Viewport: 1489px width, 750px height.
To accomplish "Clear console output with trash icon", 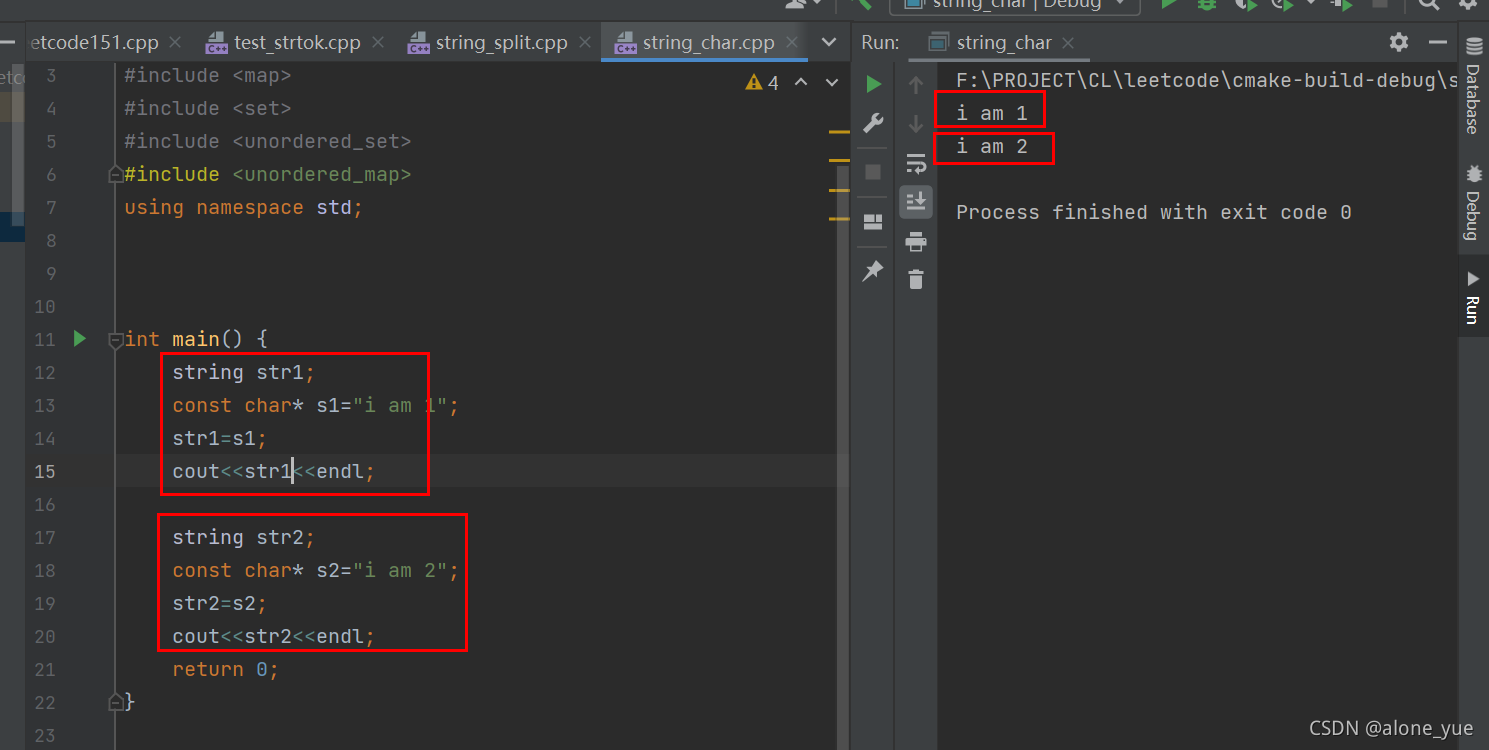I will (915, 280).
